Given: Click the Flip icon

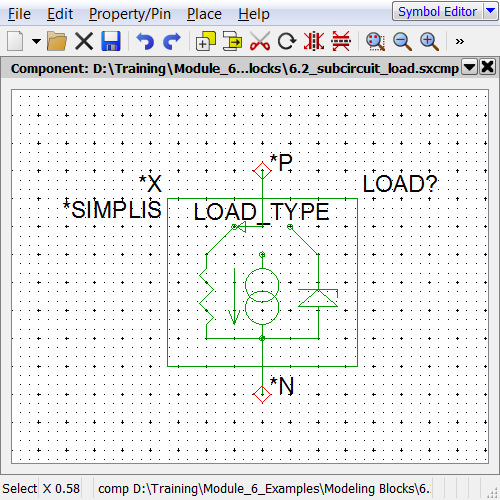Looking at the screenshot, I should click(x=341, y=41).
